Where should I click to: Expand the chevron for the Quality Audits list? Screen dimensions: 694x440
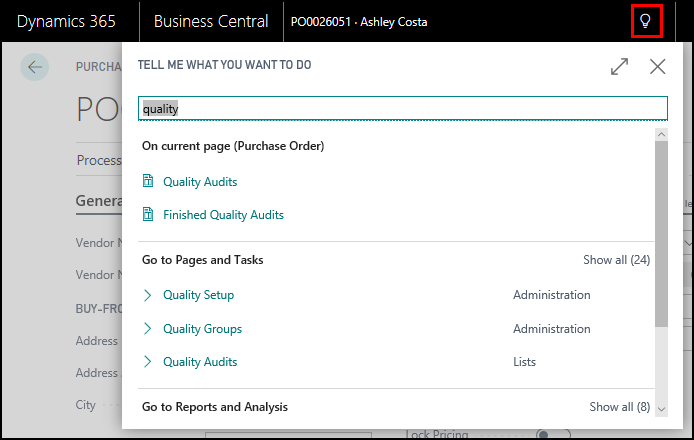[x=148, y=362]
